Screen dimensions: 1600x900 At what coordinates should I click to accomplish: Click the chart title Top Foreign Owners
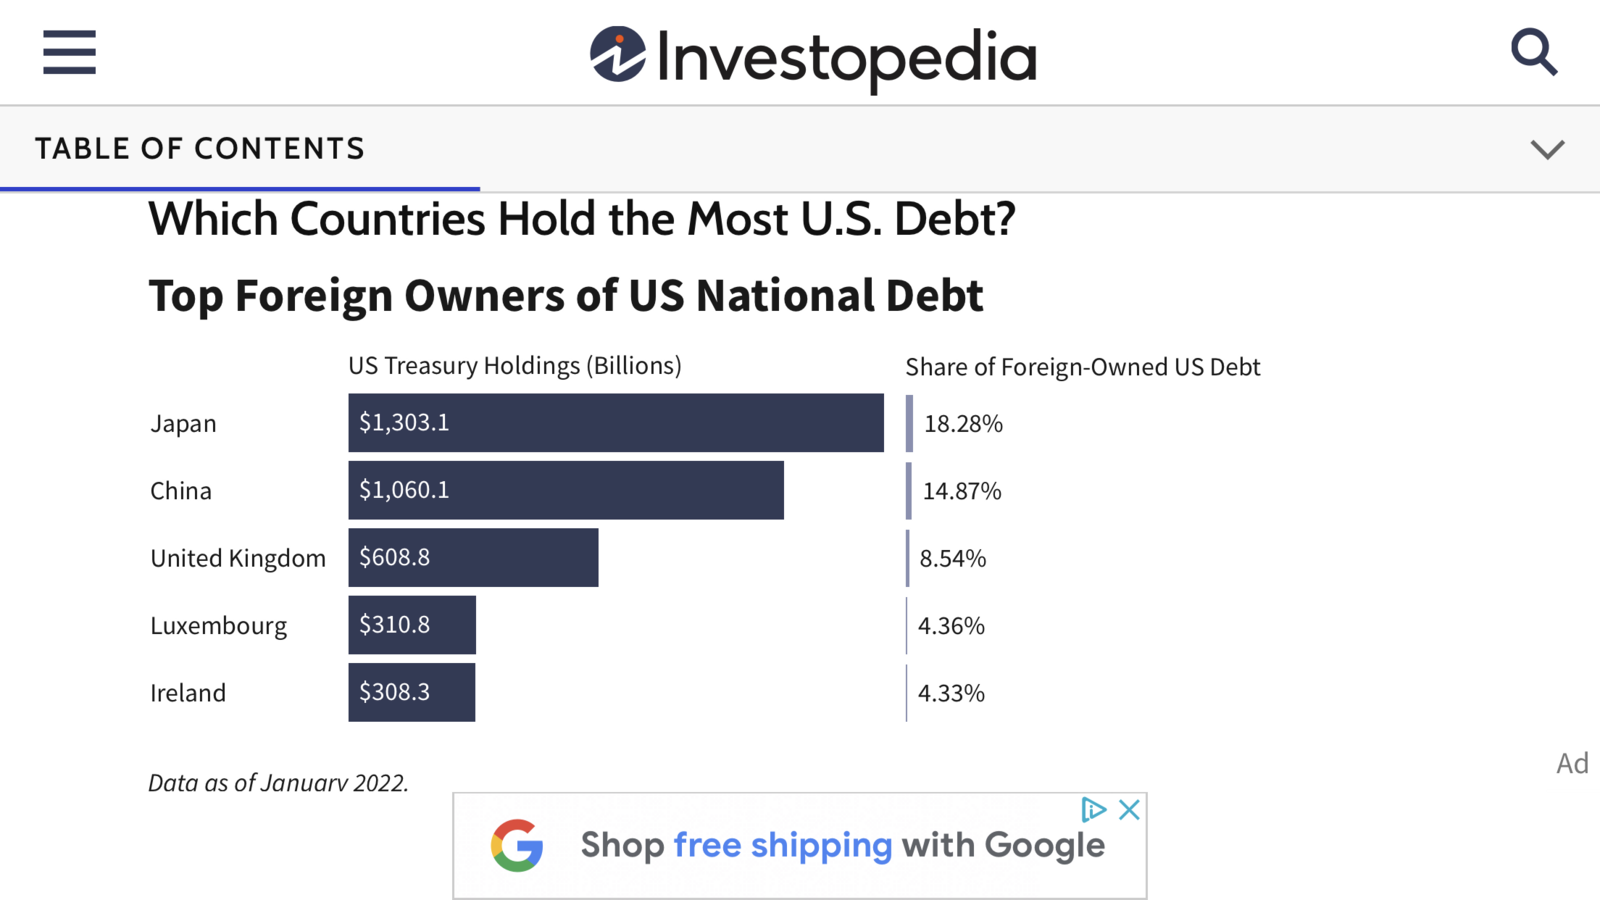pyautogui.click(x=566, y=296)
